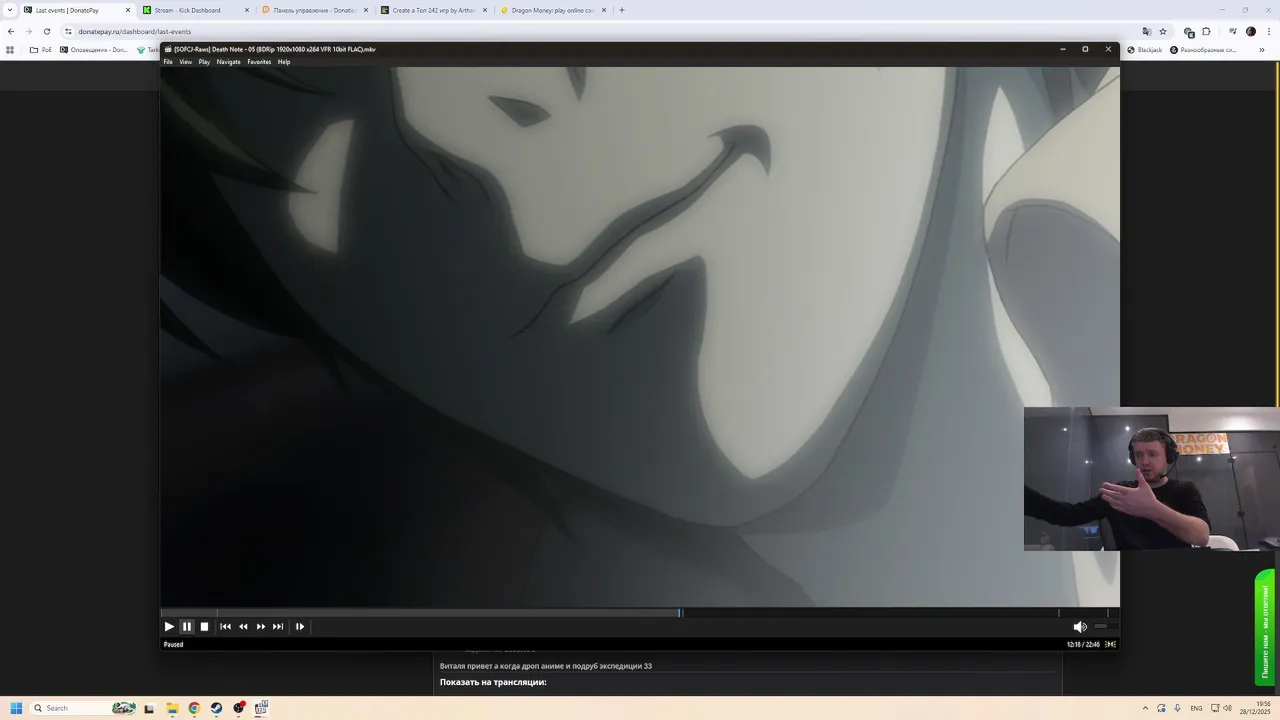Open the apps grid in bookmarks bar
Screen dimensions: 1280x720
(10, 49)
